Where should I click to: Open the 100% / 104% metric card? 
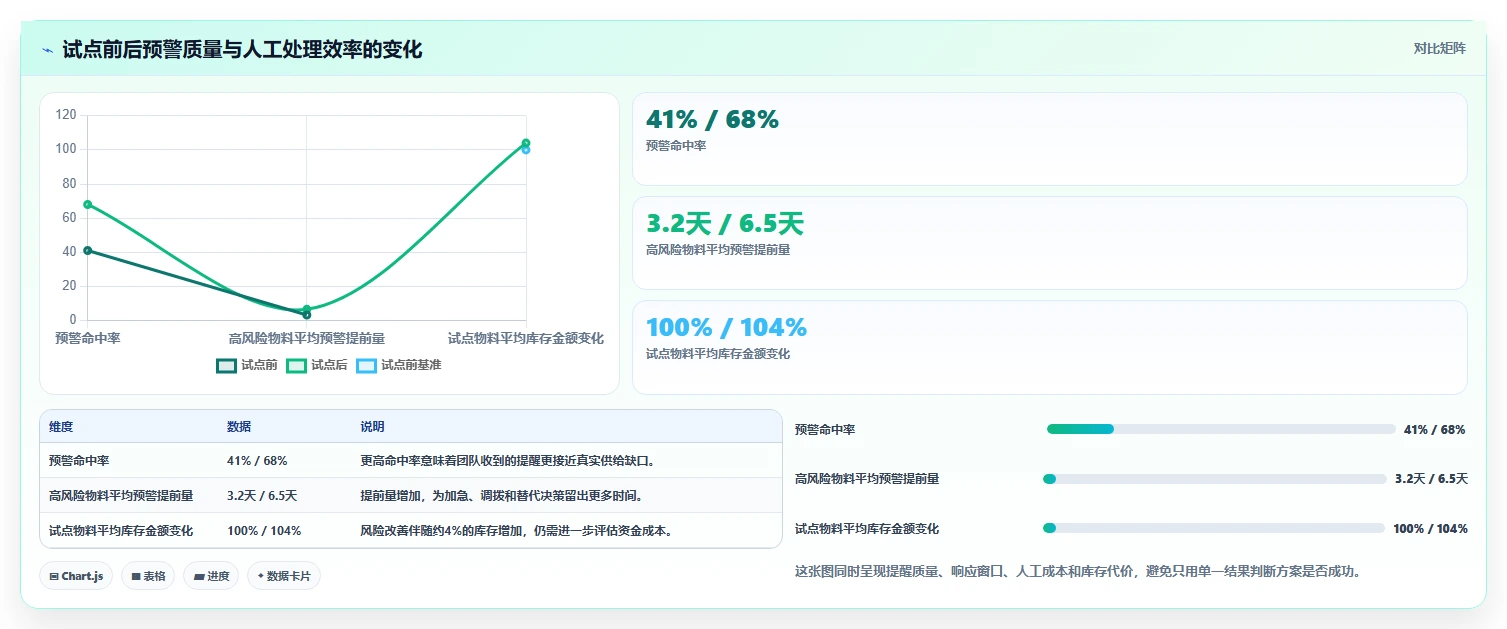pos(1050,347)
